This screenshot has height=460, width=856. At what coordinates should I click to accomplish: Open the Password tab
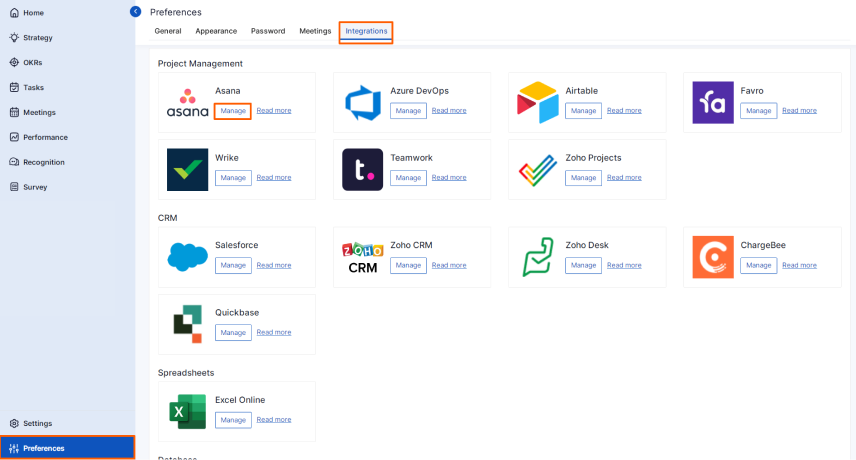tap(268, 31)
